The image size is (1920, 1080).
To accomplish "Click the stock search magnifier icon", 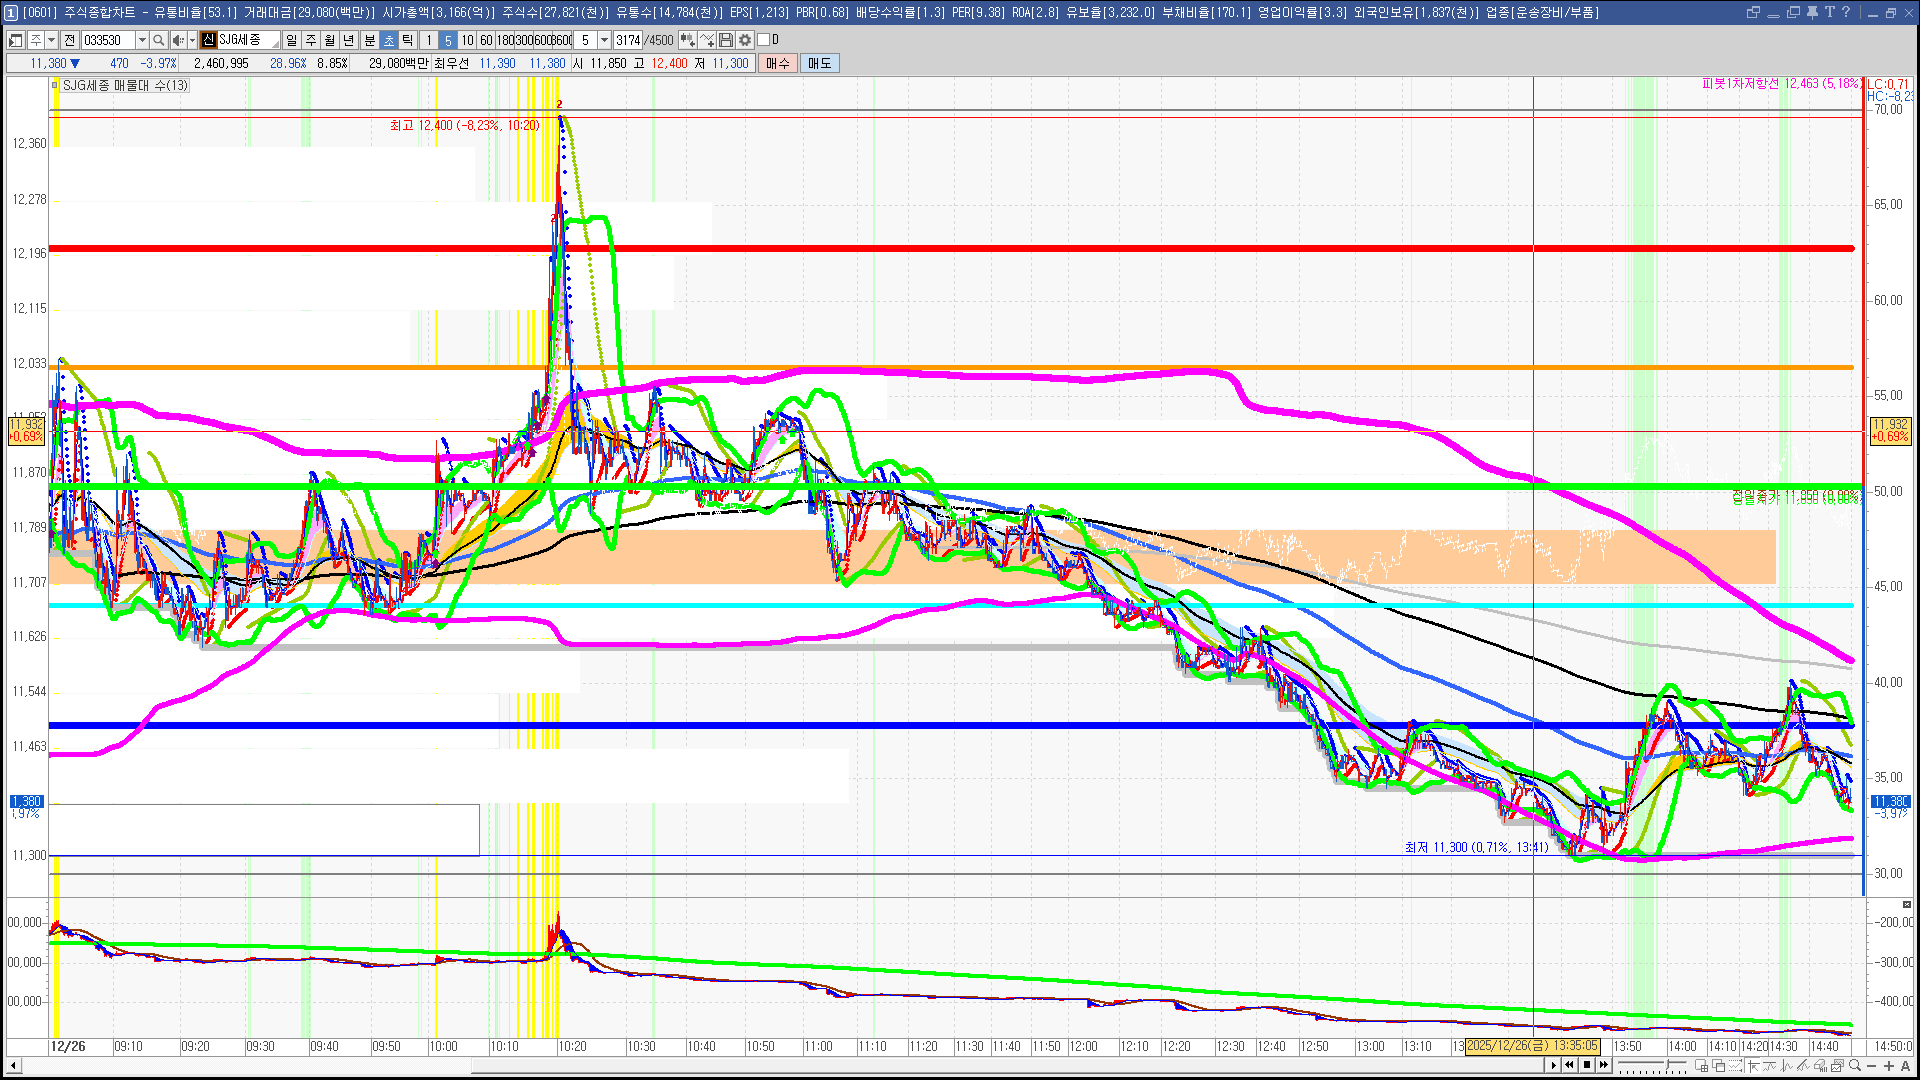I will point(158,40).
